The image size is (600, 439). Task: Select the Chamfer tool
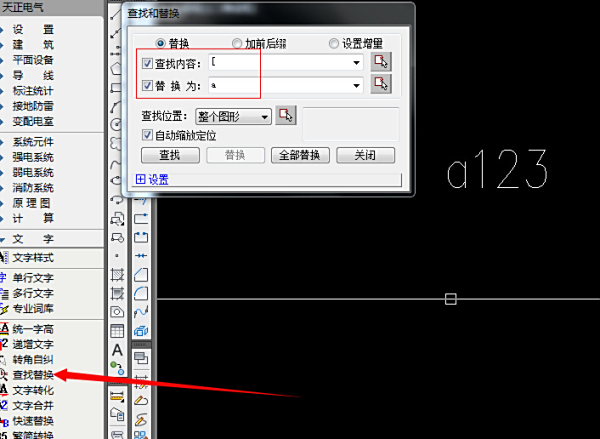141,275
